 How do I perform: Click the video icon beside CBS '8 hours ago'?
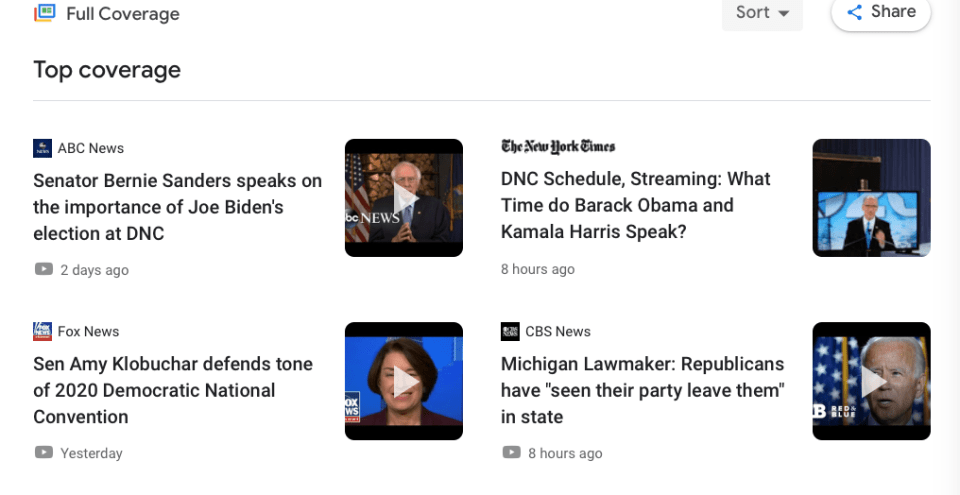(x=511, y=452)
